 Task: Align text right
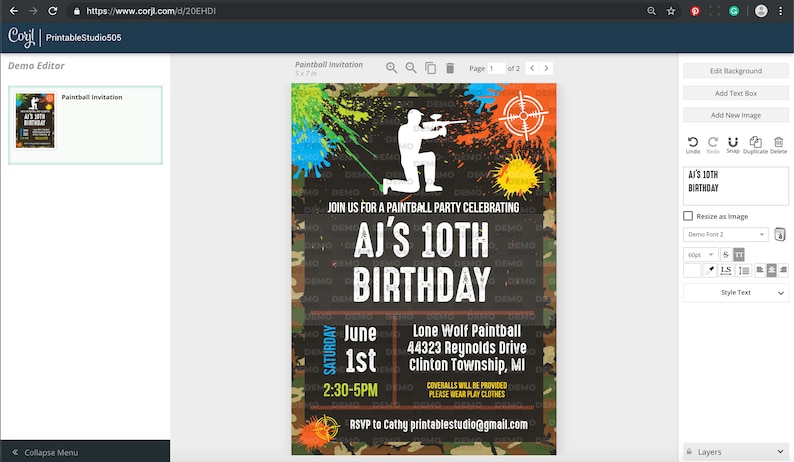click(783, 270)
